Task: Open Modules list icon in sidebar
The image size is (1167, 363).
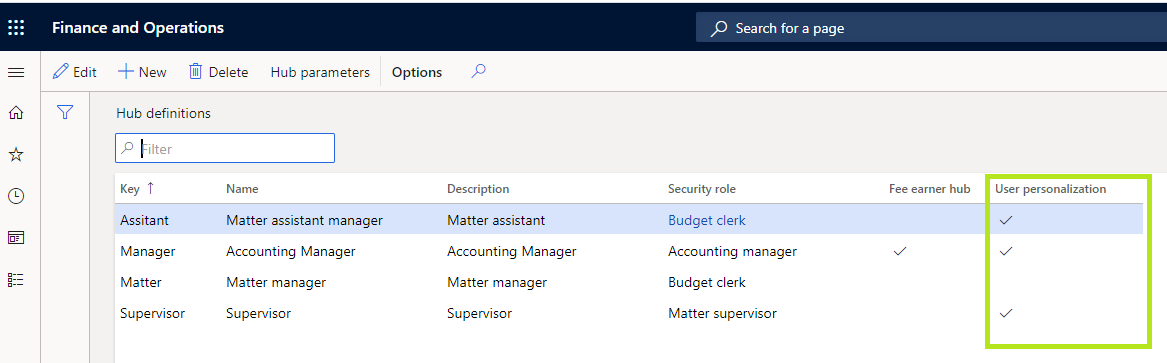Action: click(x=16, y=280)
